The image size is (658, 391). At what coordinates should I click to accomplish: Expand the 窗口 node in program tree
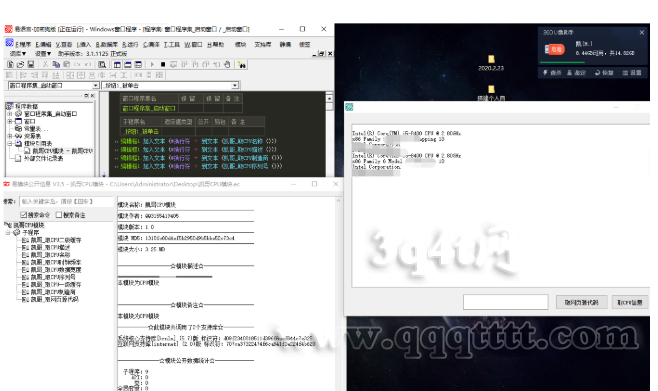(9, 121)
